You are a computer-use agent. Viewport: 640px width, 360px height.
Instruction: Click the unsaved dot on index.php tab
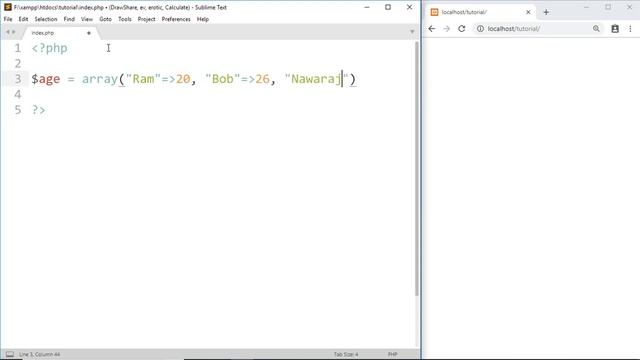click(89, 33)
